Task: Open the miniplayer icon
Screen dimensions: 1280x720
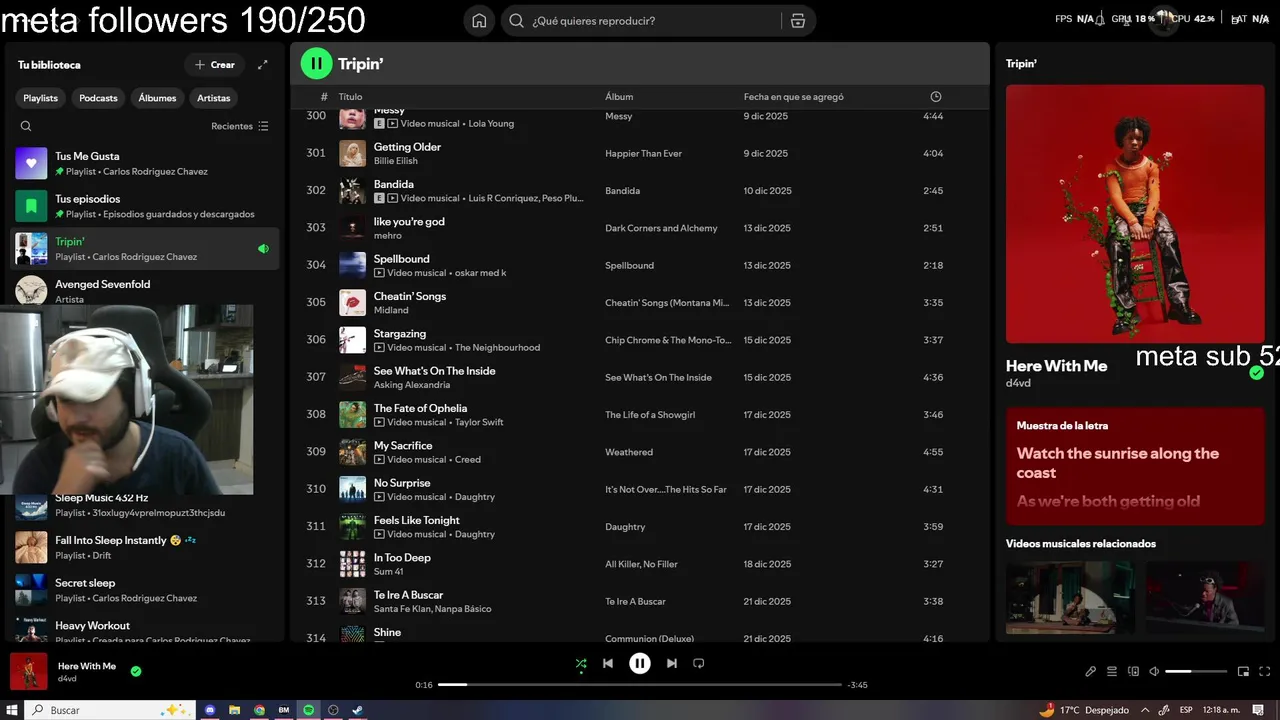Action: pyautogui.click(x=1243, y=671)
